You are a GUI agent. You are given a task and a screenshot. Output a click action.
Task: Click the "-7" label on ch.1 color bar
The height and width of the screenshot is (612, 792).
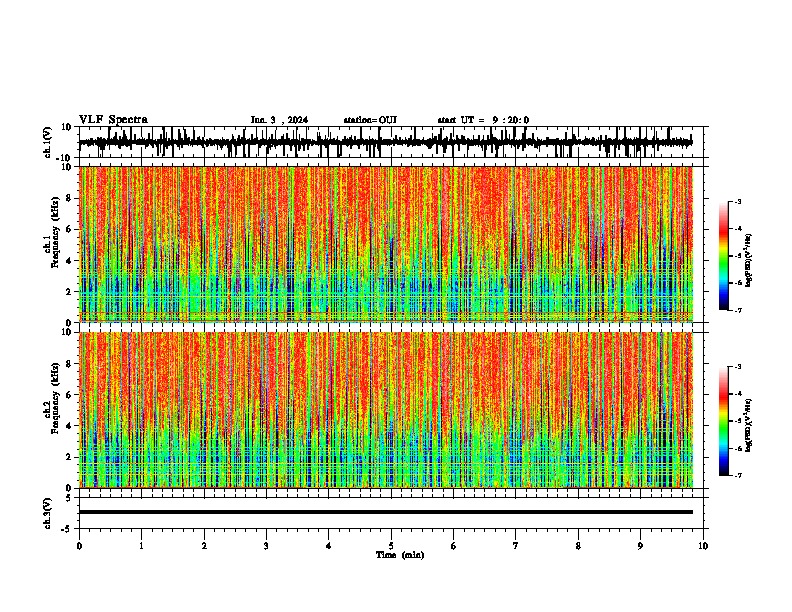click(737, 311)
